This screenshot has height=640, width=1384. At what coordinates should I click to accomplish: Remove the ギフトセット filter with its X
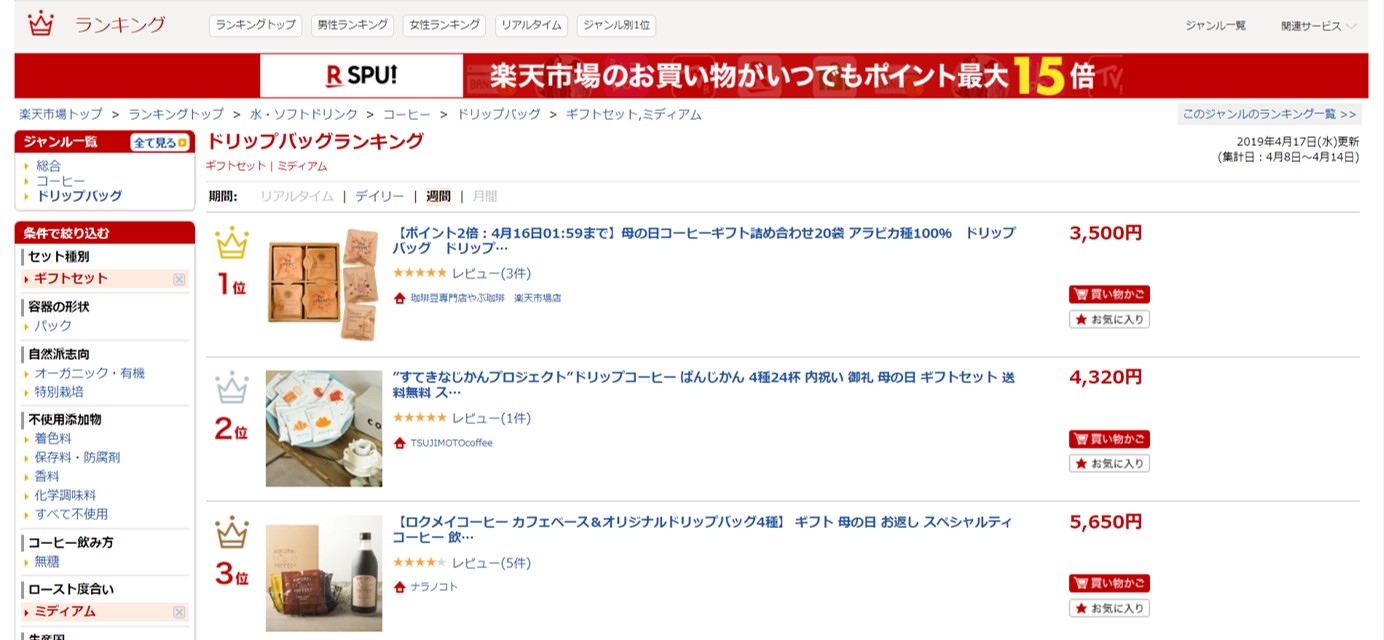[179, 279]
